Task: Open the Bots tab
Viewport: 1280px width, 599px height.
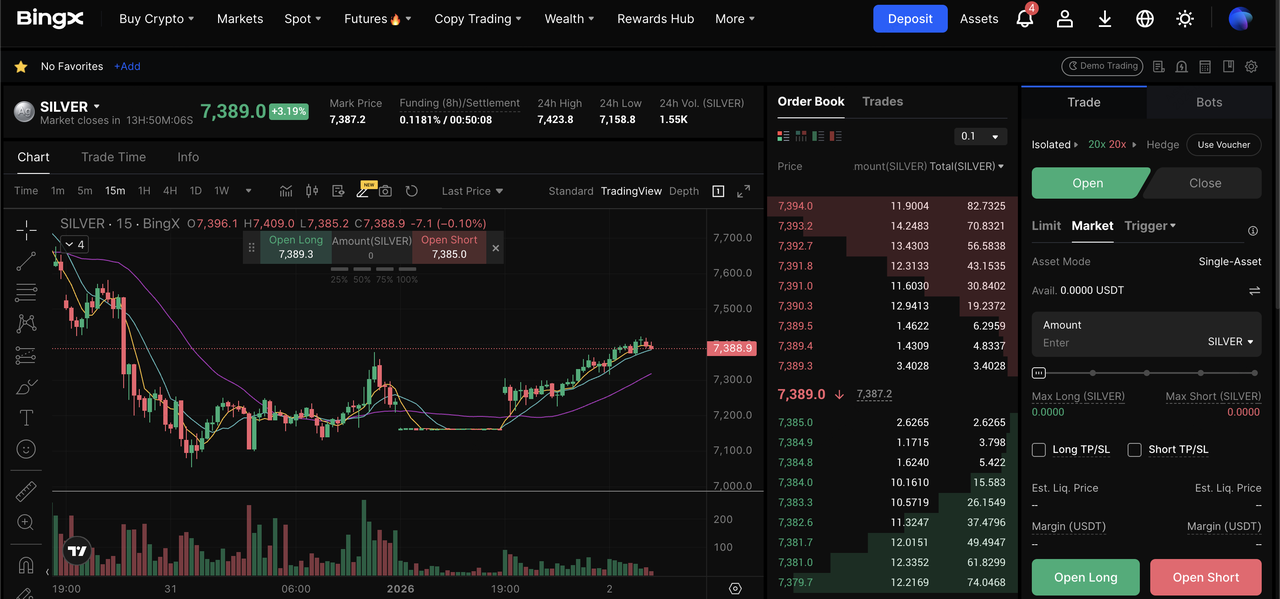Action: 1209,102
